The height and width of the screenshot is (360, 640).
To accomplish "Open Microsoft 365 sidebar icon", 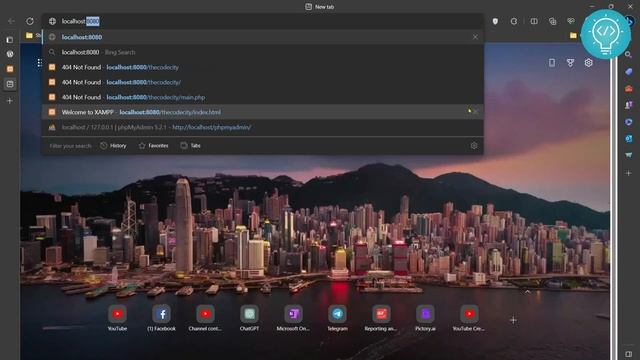I will (x=629, y=122).
